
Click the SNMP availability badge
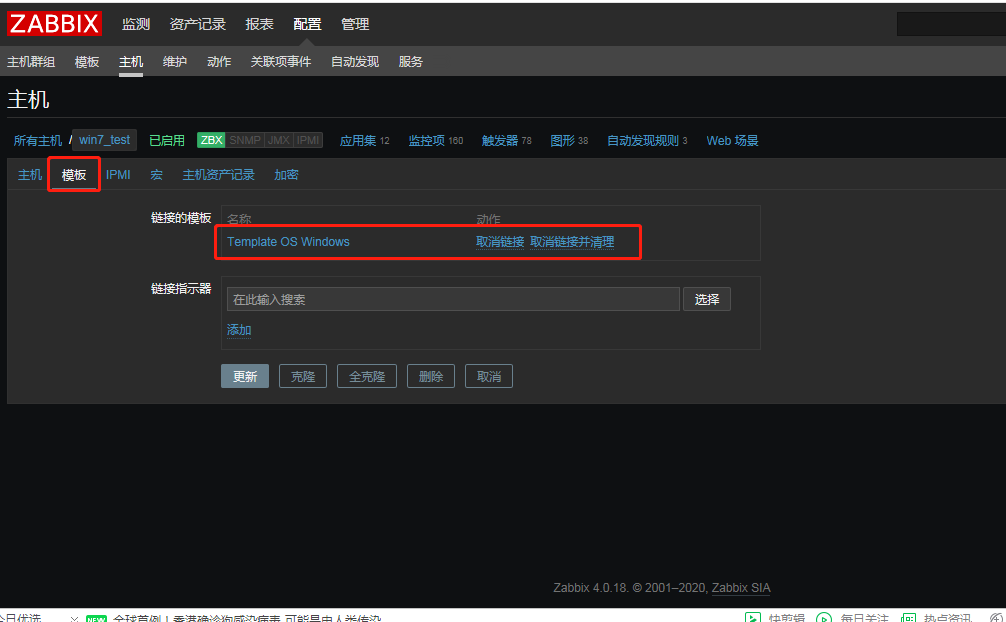(244, 140)
